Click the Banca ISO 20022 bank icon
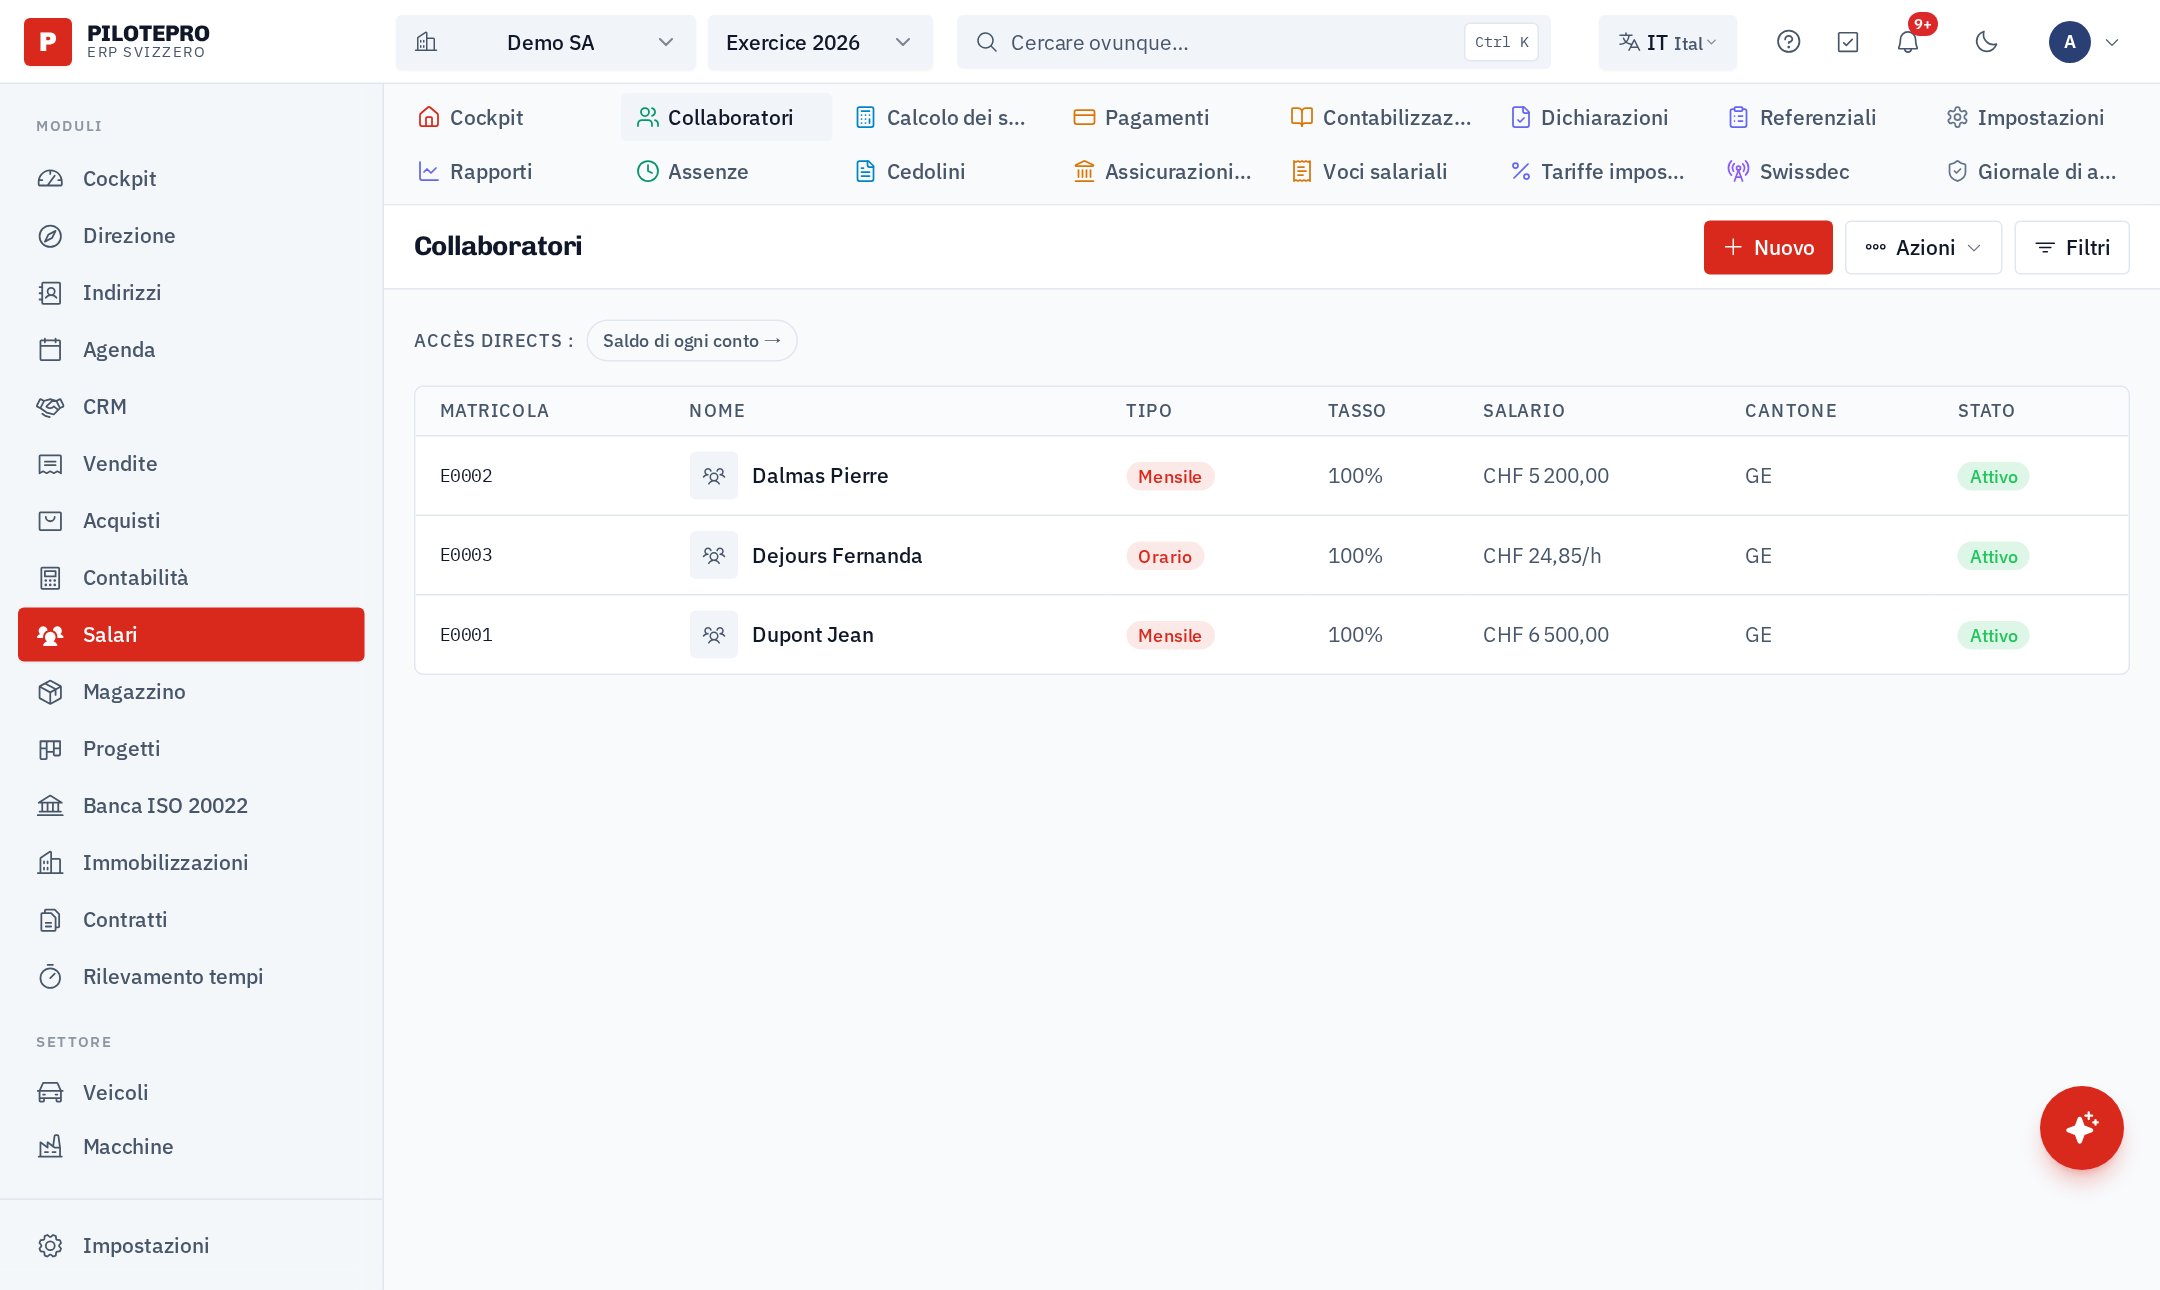2160x1290 pixels. coord(50,805)
